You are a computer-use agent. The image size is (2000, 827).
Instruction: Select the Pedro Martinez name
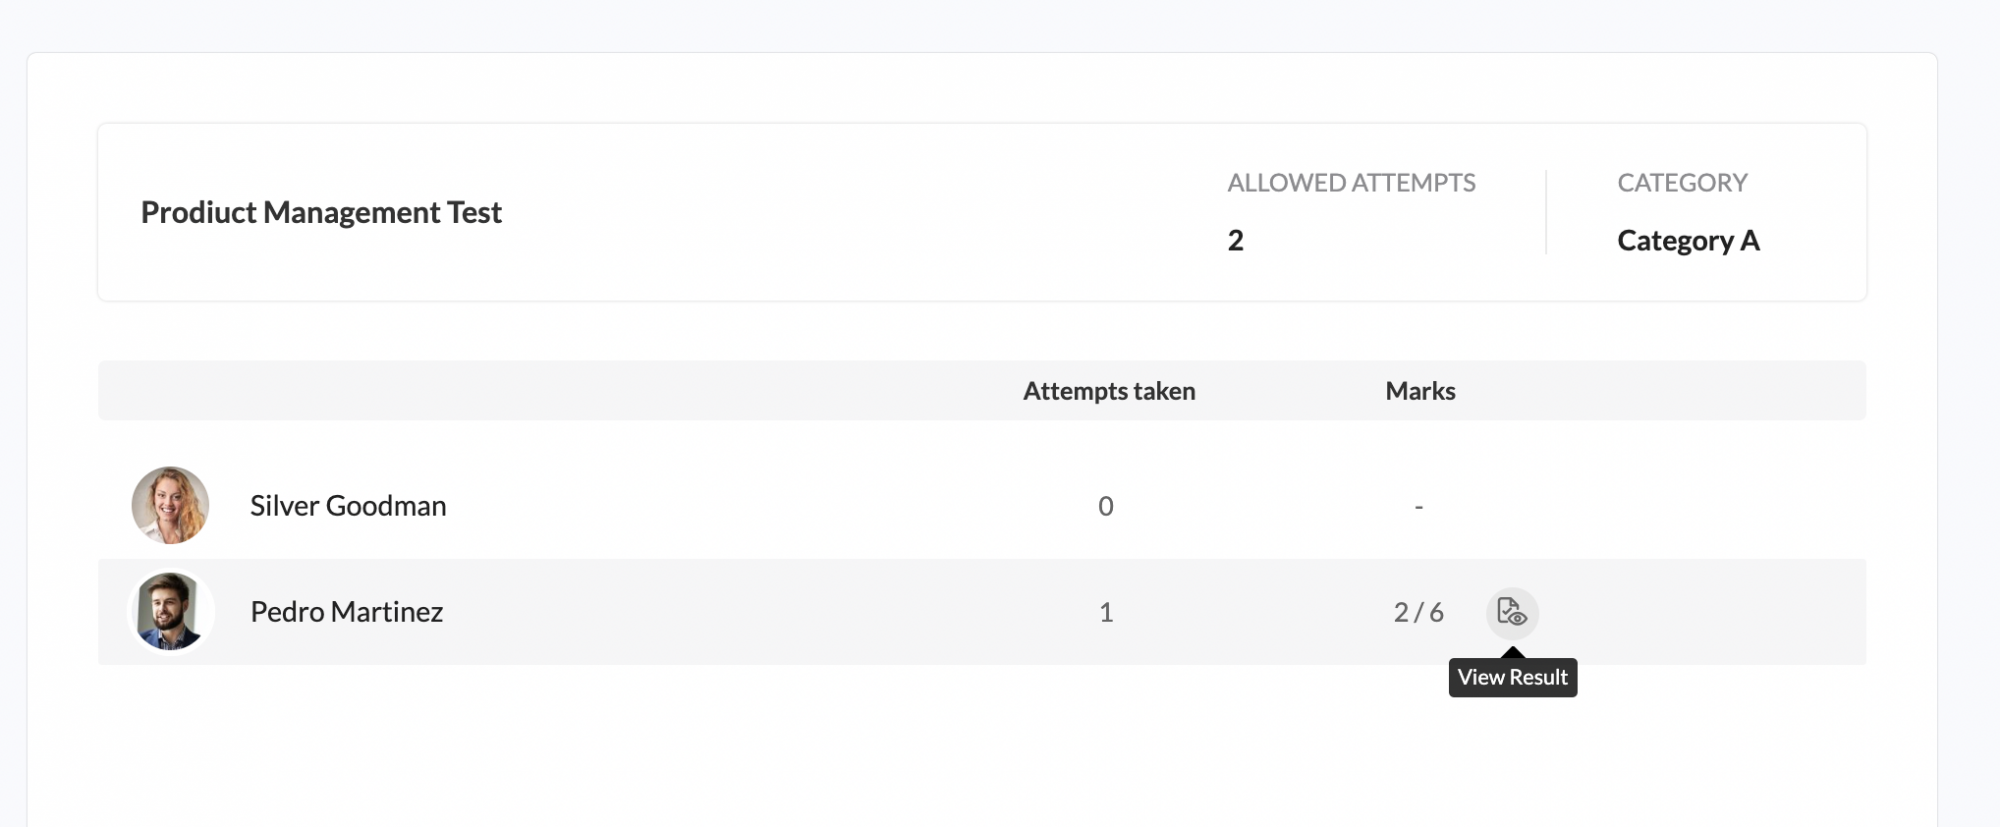point(347,612)
